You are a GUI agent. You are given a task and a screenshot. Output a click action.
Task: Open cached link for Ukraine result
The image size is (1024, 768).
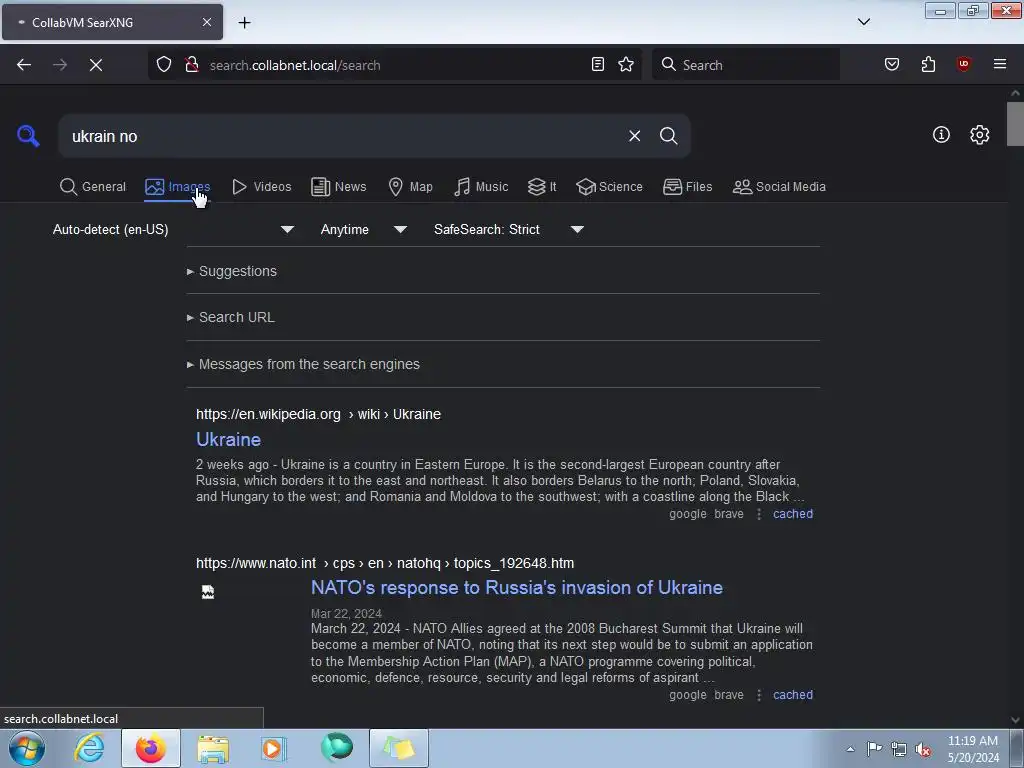click(x=793, y=514)
